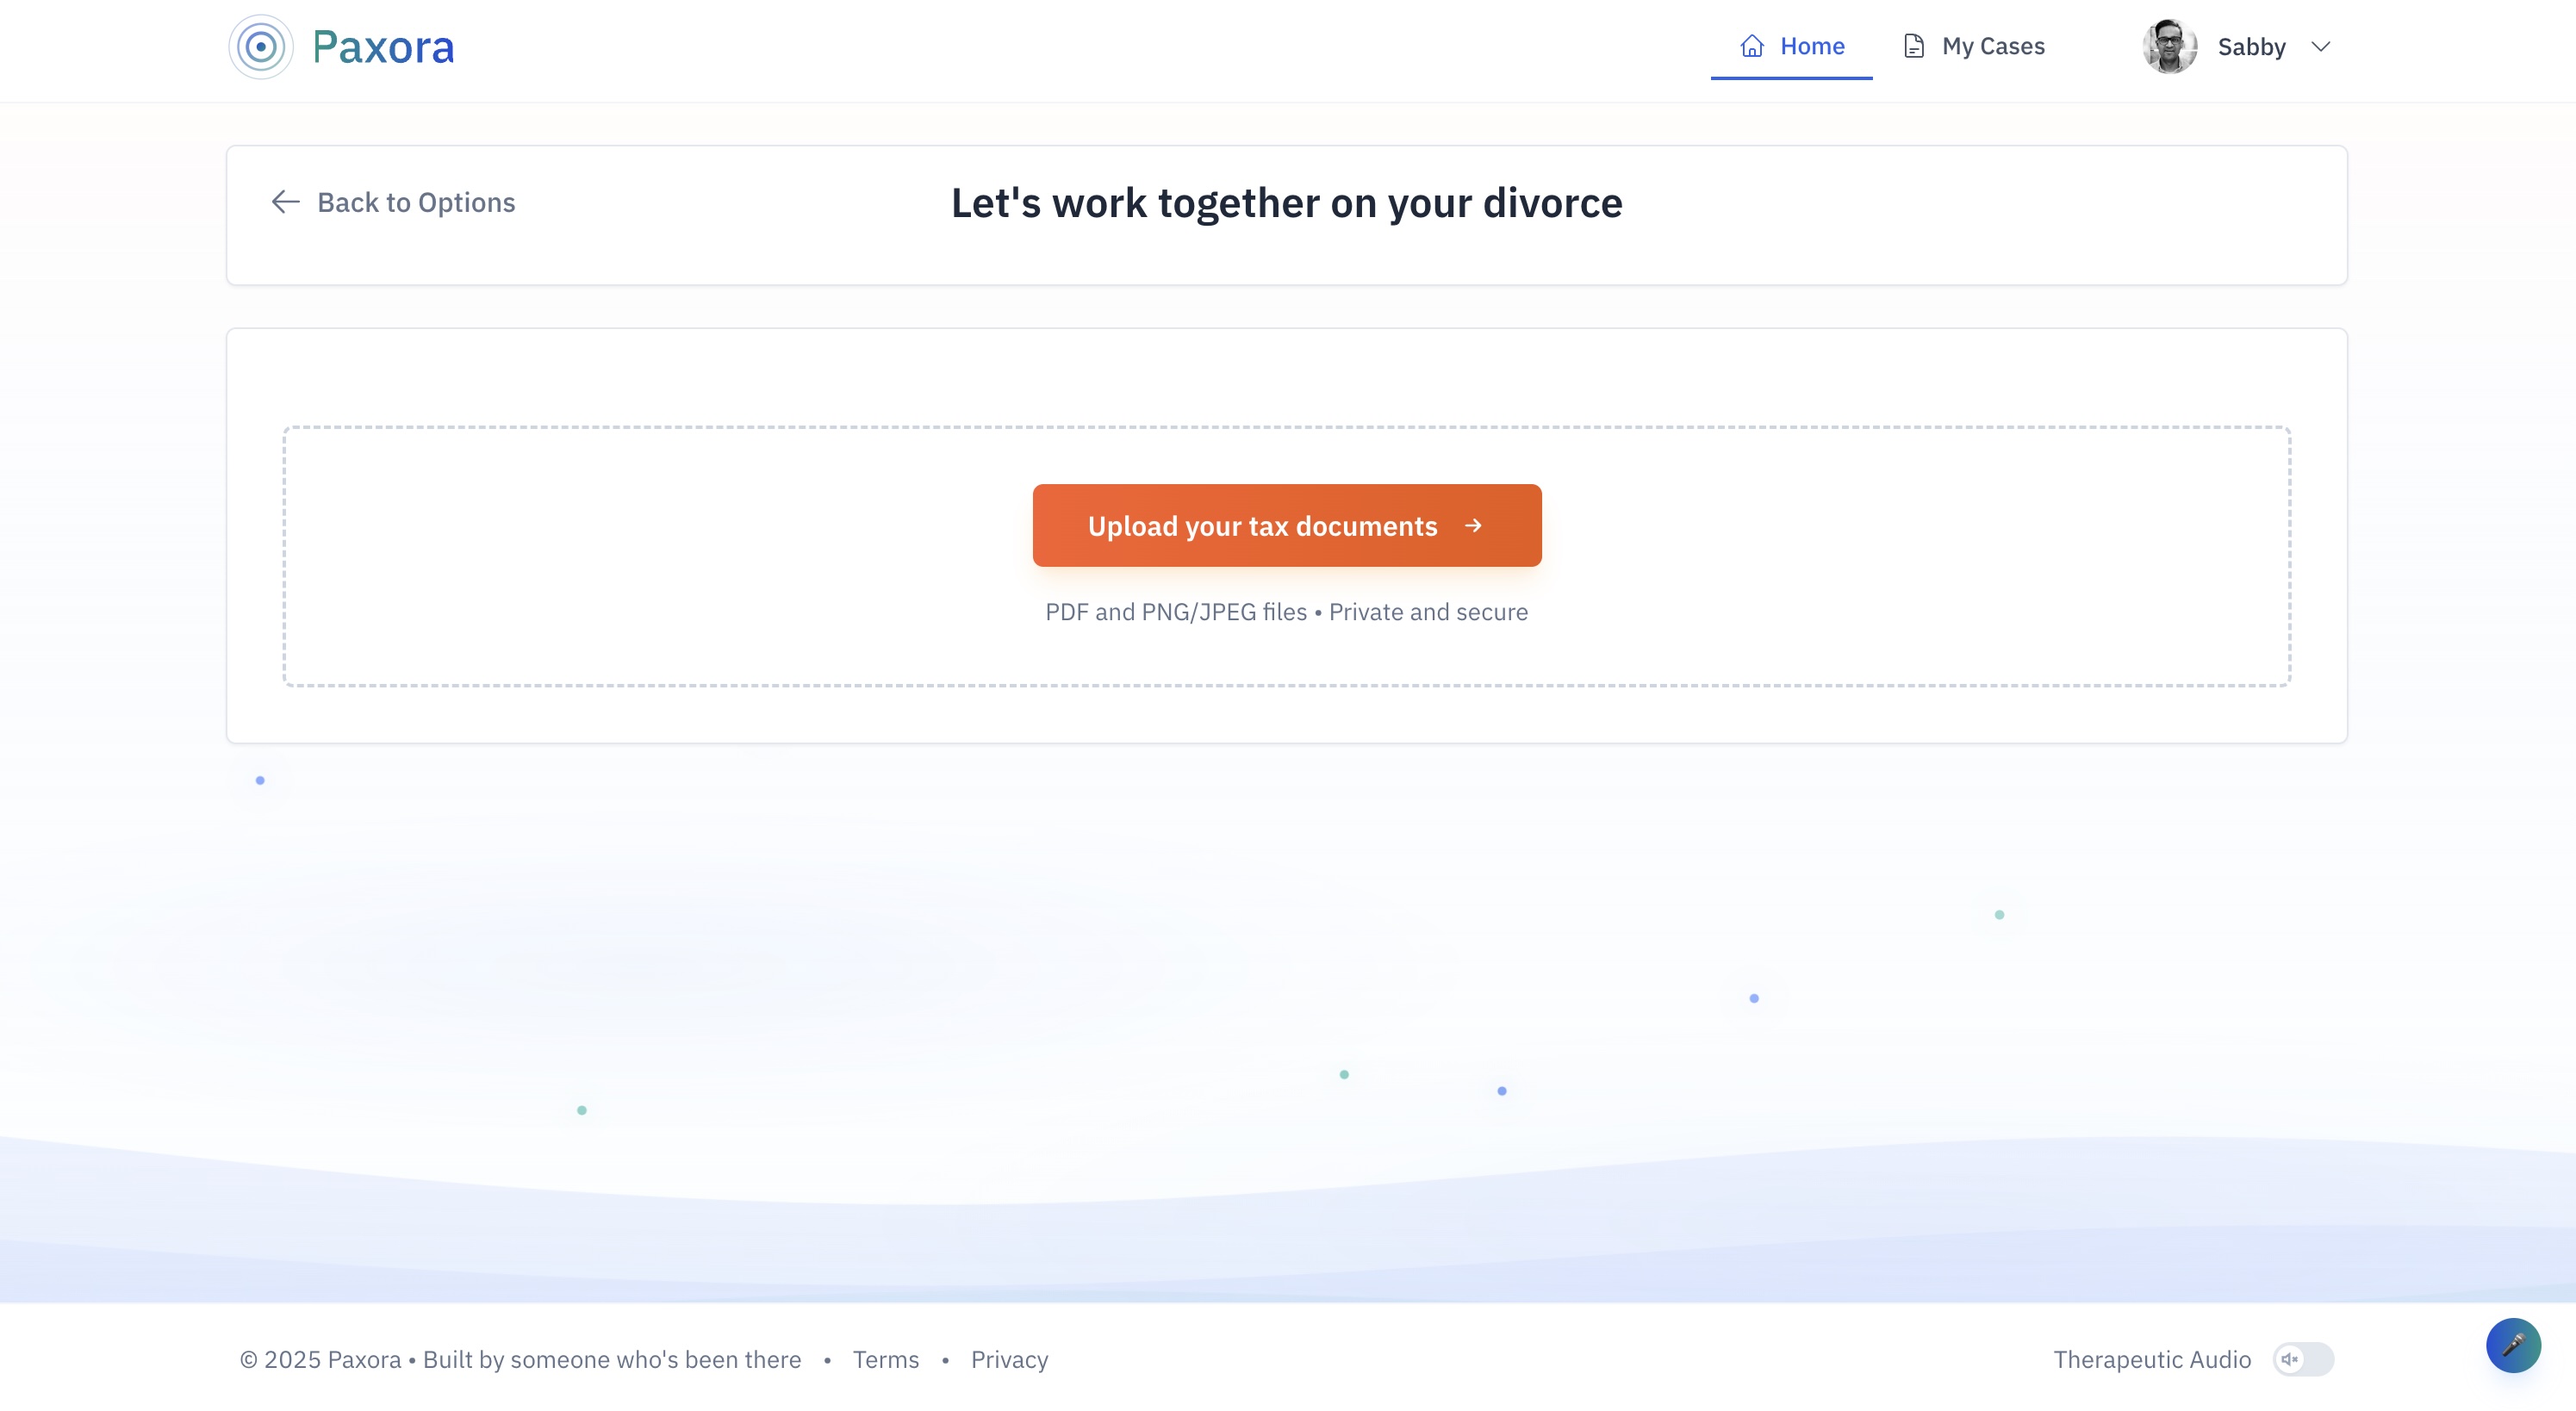The width and height of the screenshot is (2576, 1411).
Task: Switch to the My Cases tab
Action: (1971, 45)
